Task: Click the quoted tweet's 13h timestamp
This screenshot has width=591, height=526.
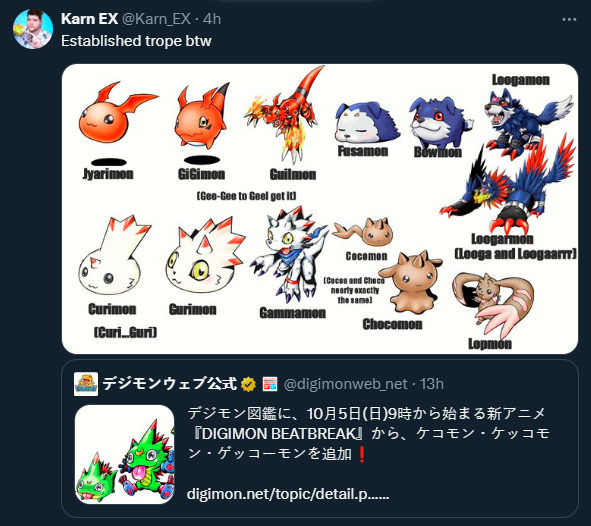Action: tap(432, 384)
